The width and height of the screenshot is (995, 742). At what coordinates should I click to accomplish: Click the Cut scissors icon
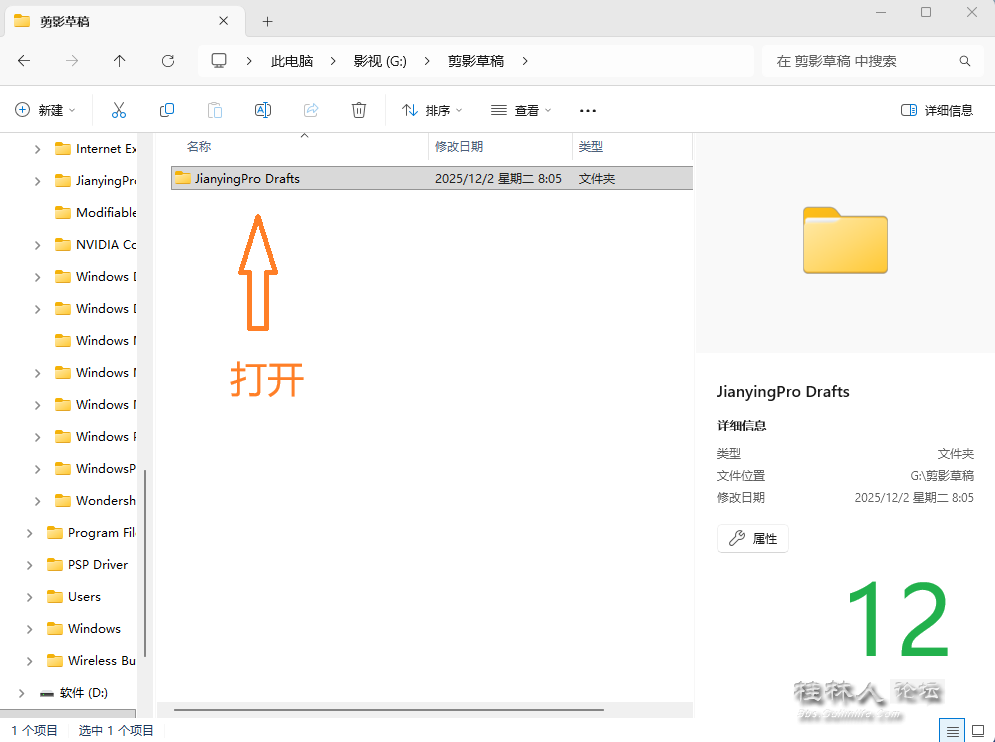(119, 110)
